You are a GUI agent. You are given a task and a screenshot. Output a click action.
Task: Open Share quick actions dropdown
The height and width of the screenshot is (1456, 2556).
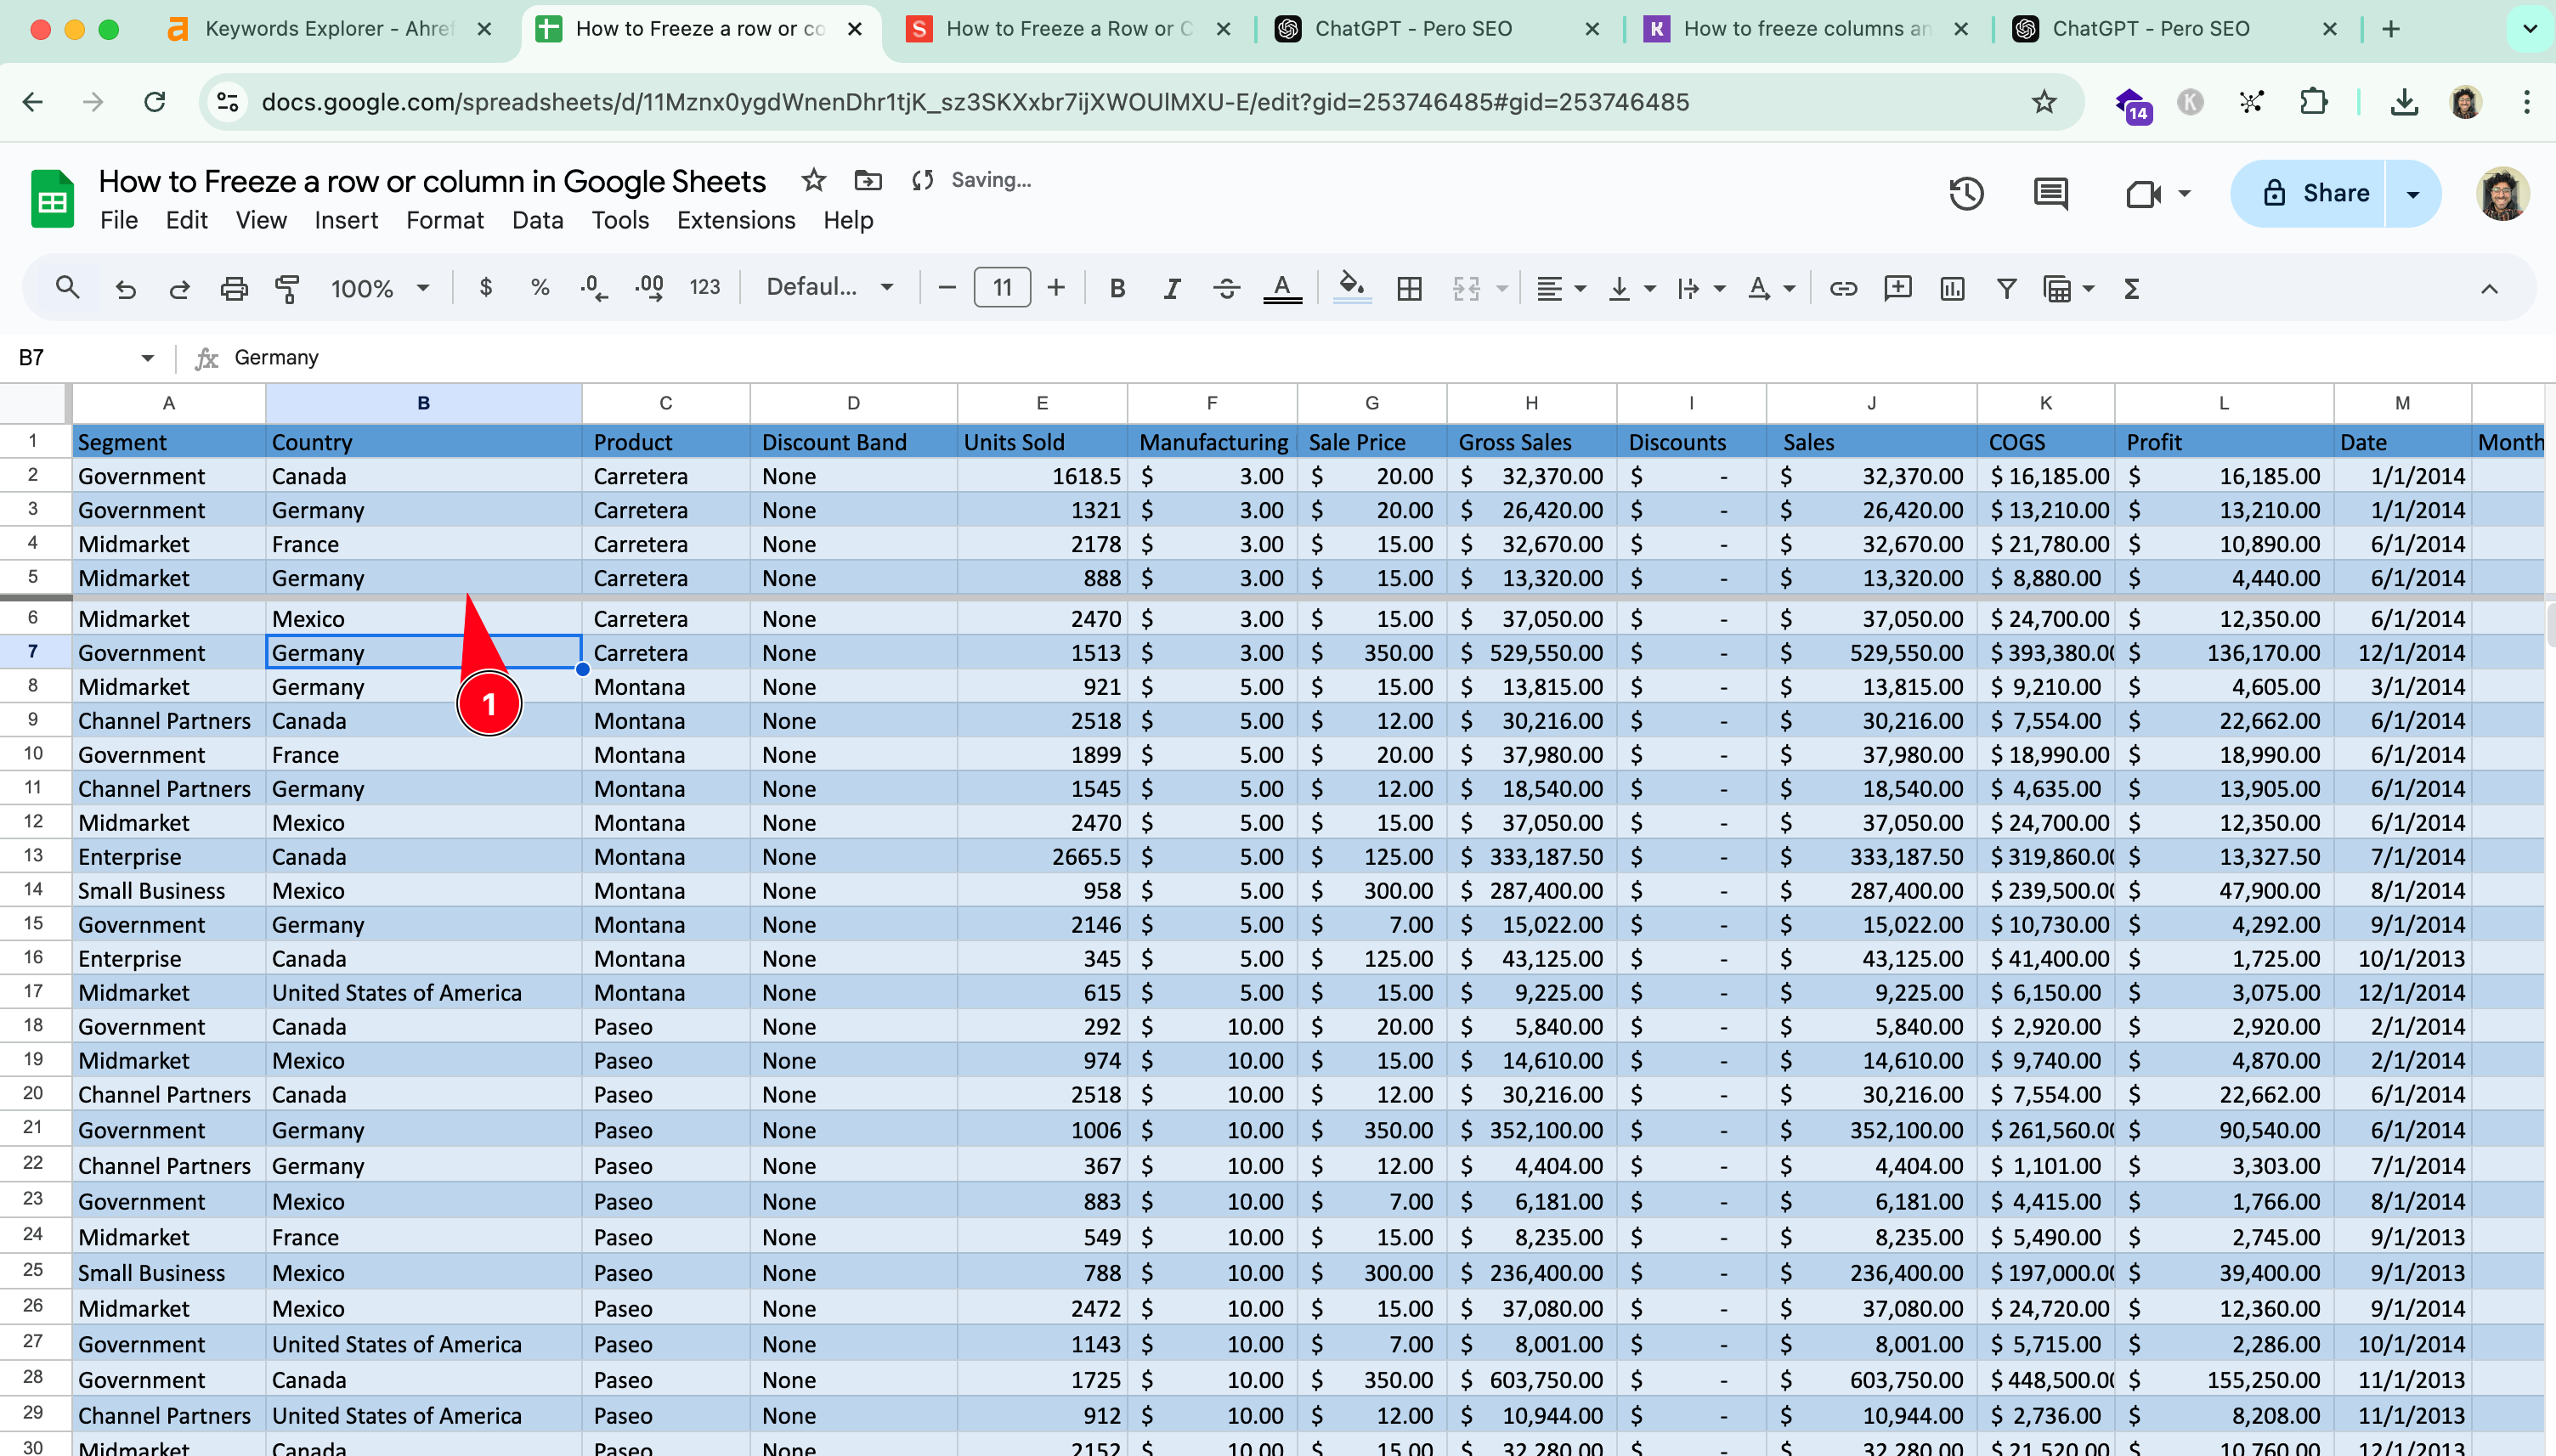coord(2413,193)
